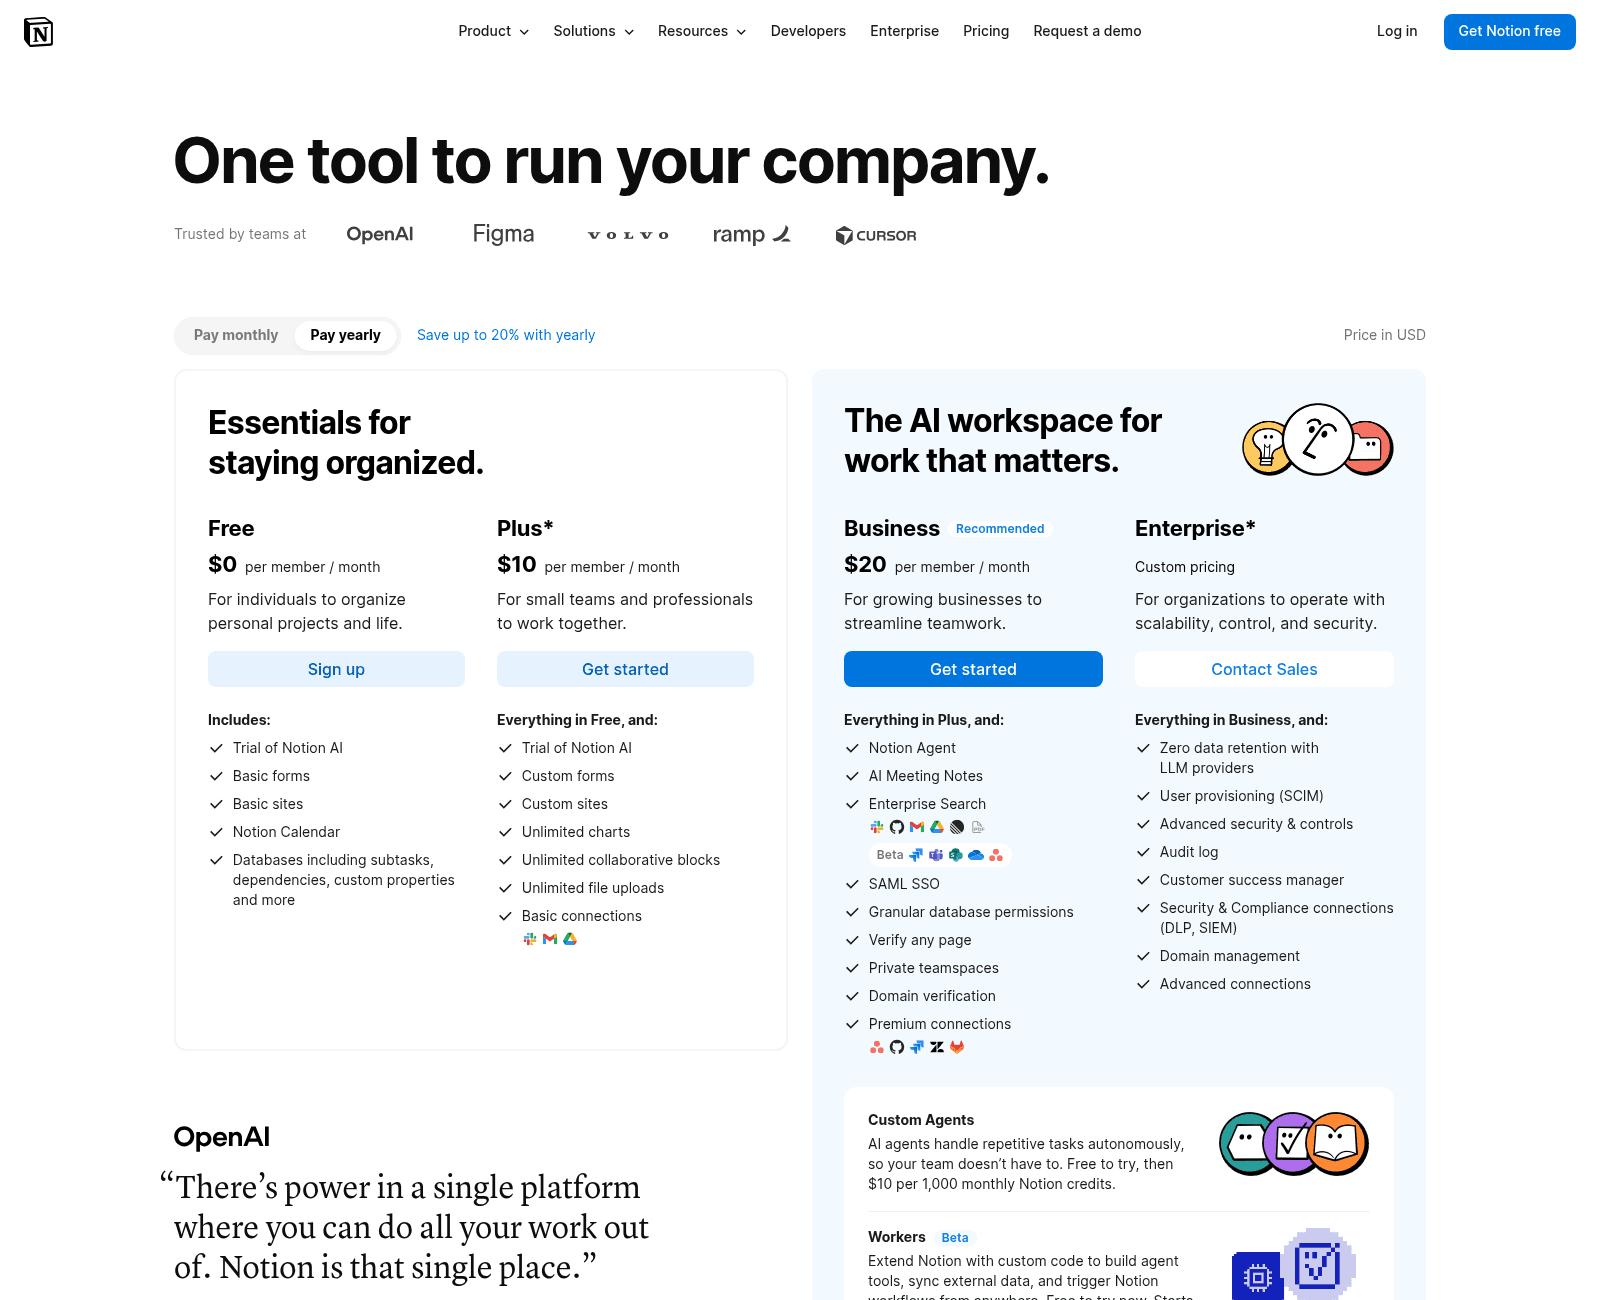The width and height of the screenshot is (1600, 1300).
Task: Click 'Unlimited file uploads' feature
Action: click(x=593, y=888)
